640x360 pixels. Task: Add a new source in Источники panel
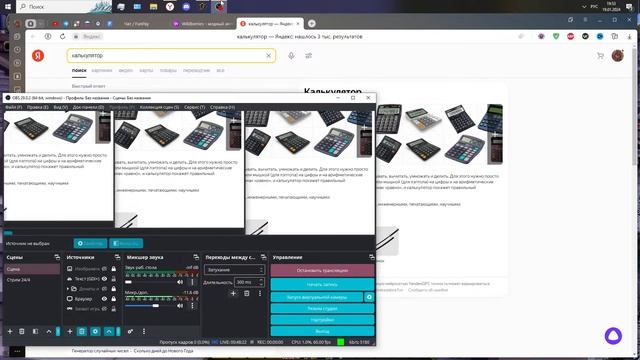point(70,331)
